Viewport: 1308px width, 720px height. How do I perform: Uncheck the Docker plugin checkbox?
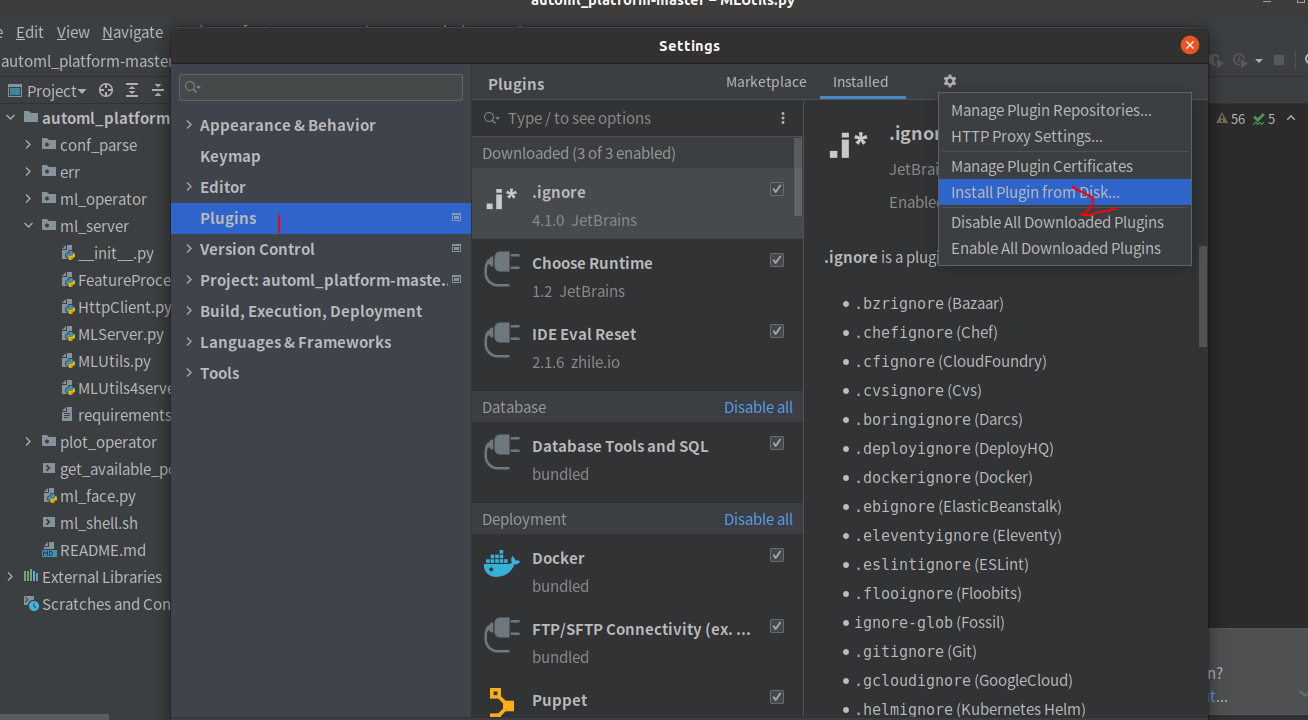tap(777, 555)
